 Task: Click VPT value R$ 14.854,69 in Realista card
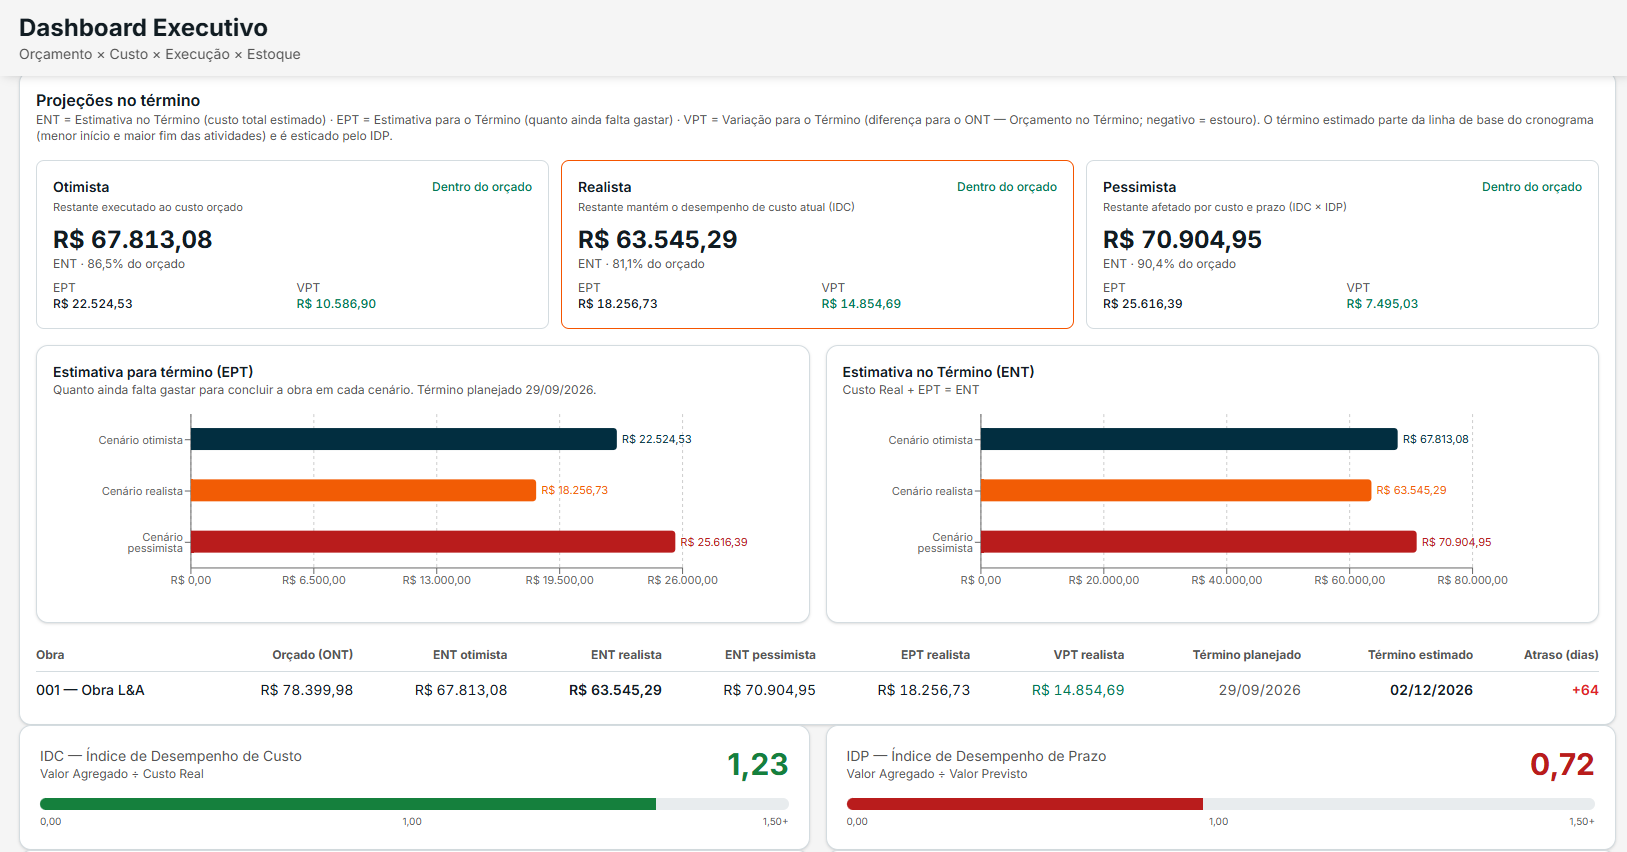[x=861, y=304]
